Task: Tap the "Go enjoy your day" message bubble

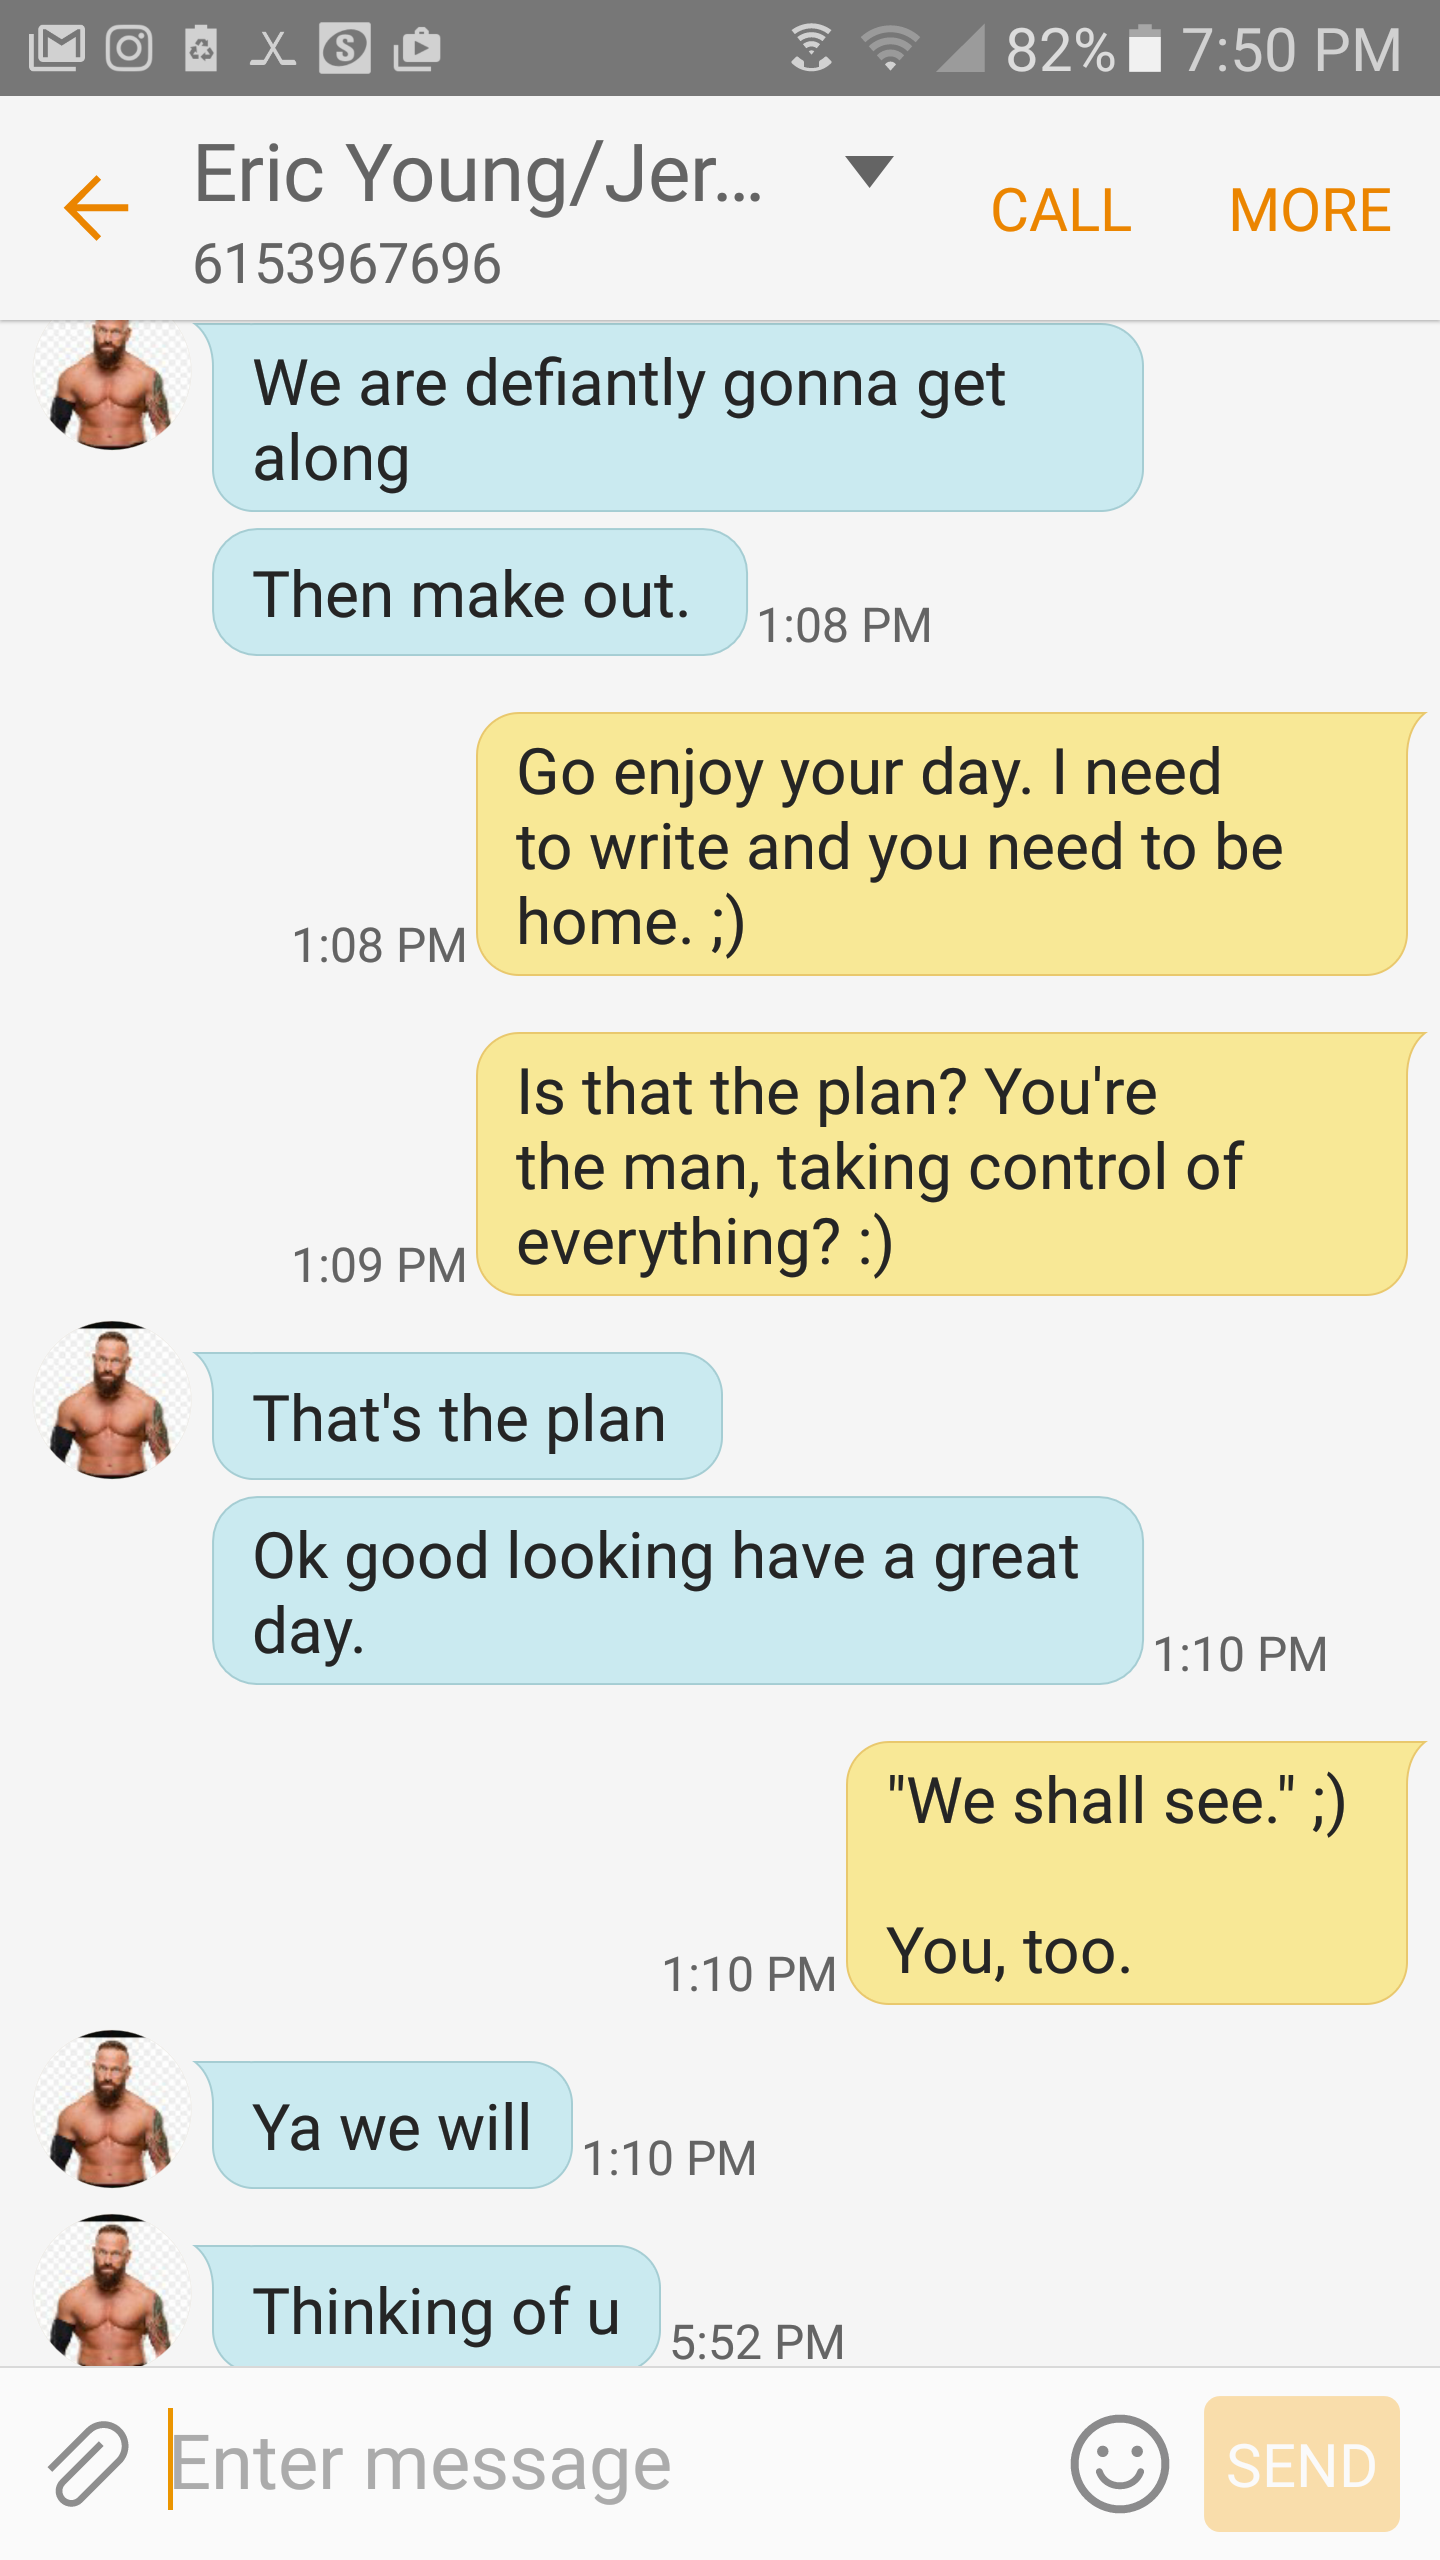Action: 941,844
